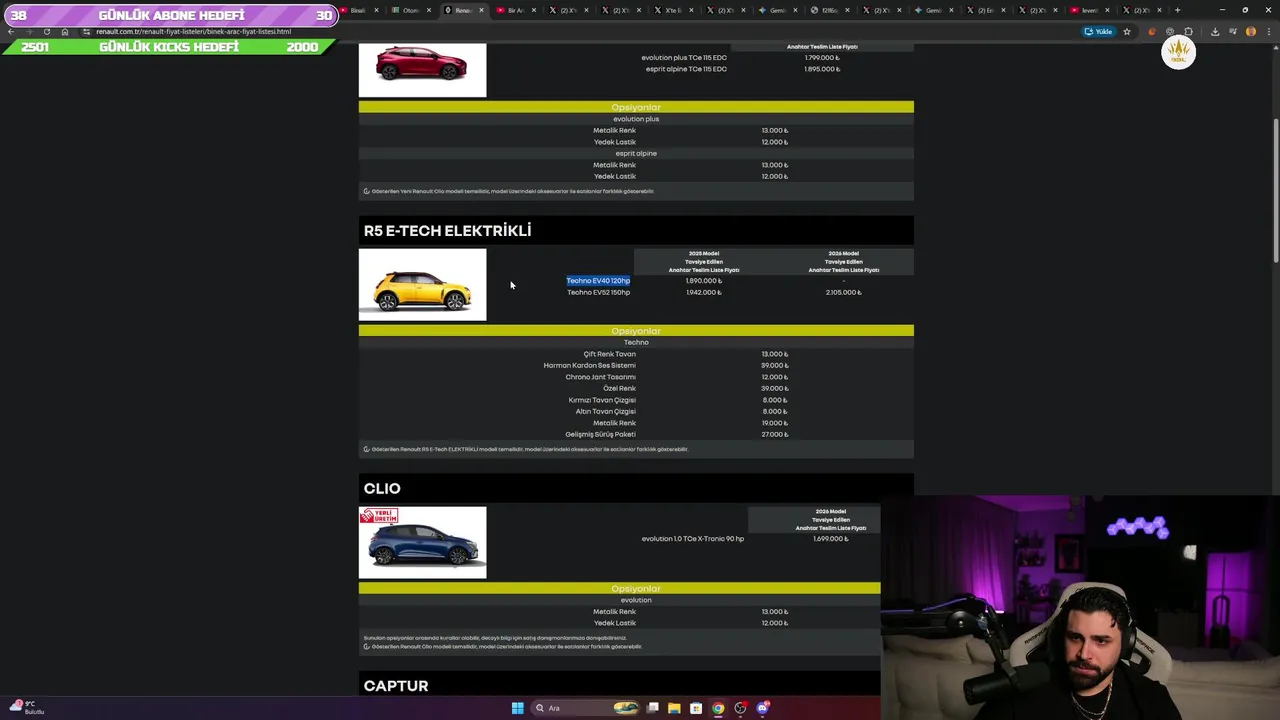Click the Chrono Jant Tasarımı option
1280x720 pixels.
click(600, 377)
